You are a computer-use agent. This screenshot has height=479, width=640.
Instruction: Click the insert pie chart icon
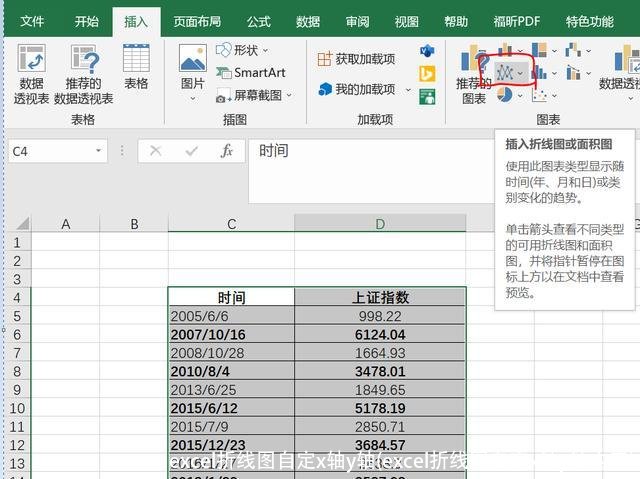coord(505,95)
